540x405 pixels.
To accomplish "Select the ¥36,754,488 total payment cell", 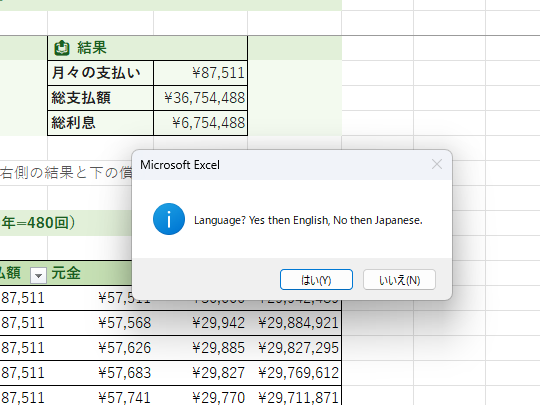I will (200, 98).
